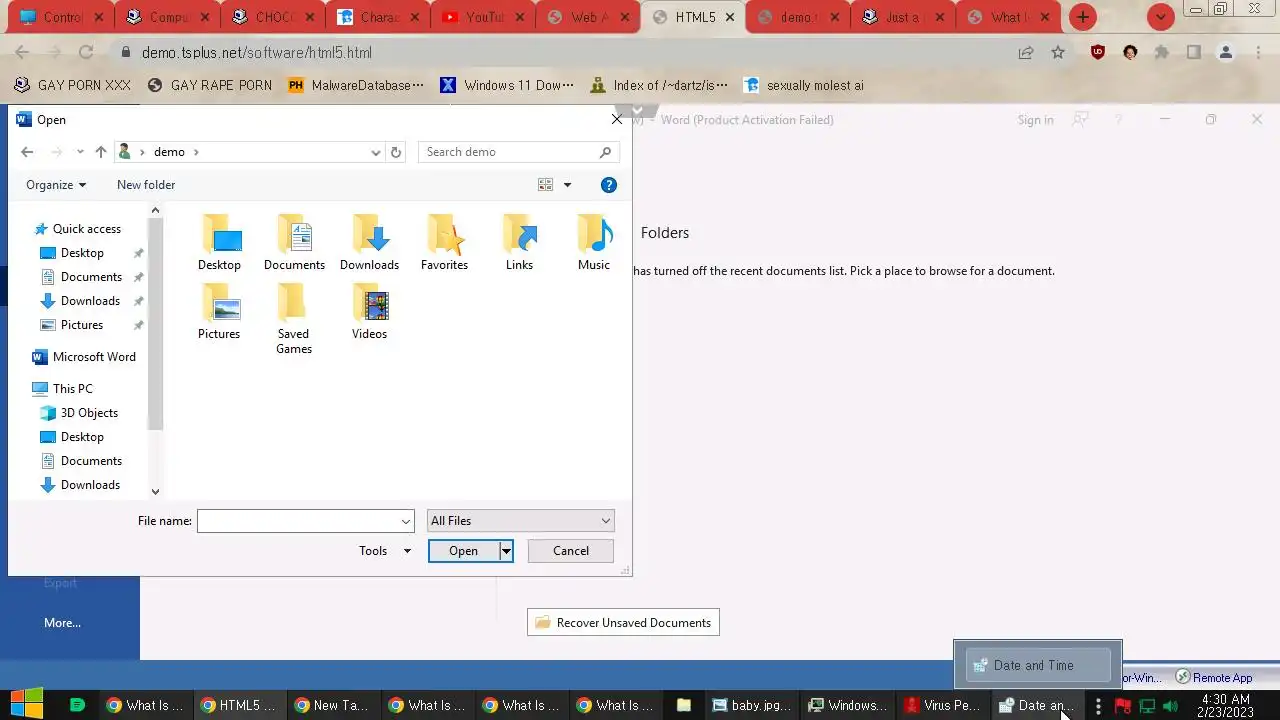Click More... in Word's sidebar
Image resolution: width=1280 pixels, height=720 pixels.
click(x=62, y=623)
